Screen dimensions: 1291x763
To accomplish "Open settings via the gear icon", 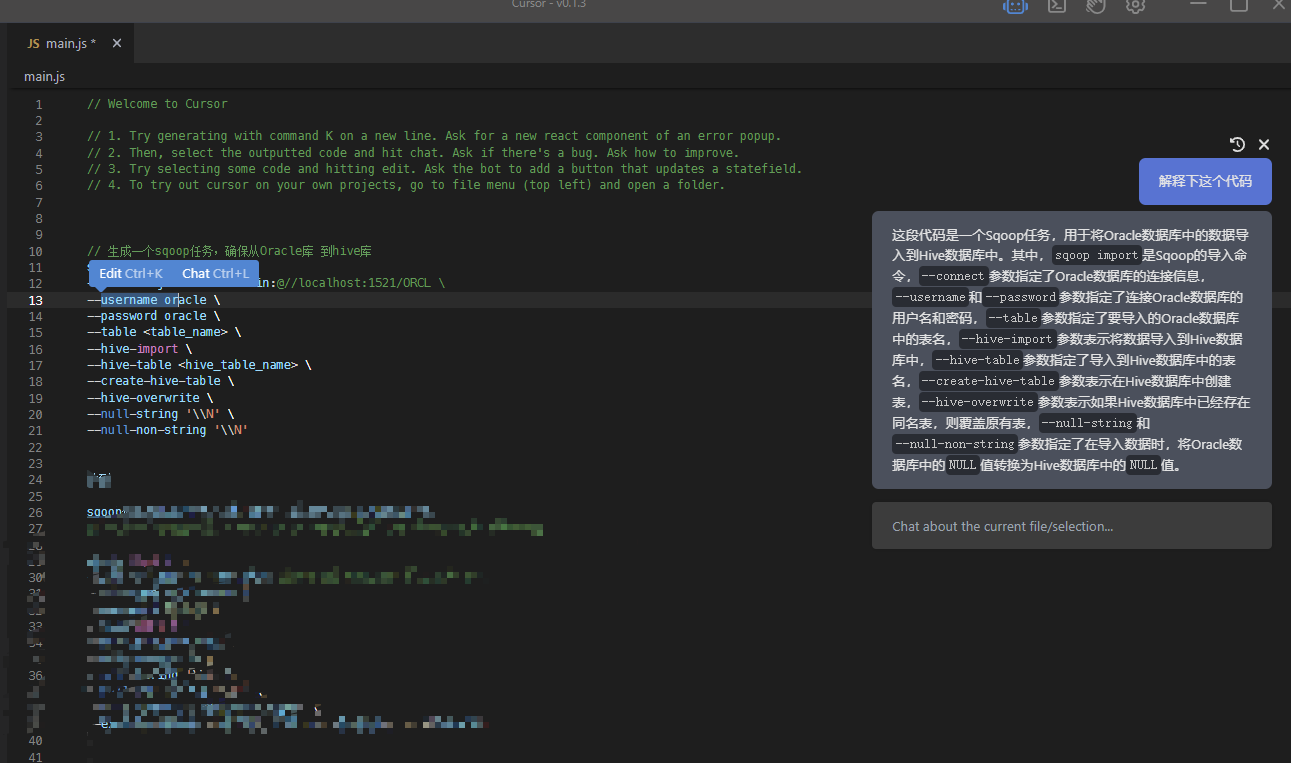I will [x=1135, y=6].
